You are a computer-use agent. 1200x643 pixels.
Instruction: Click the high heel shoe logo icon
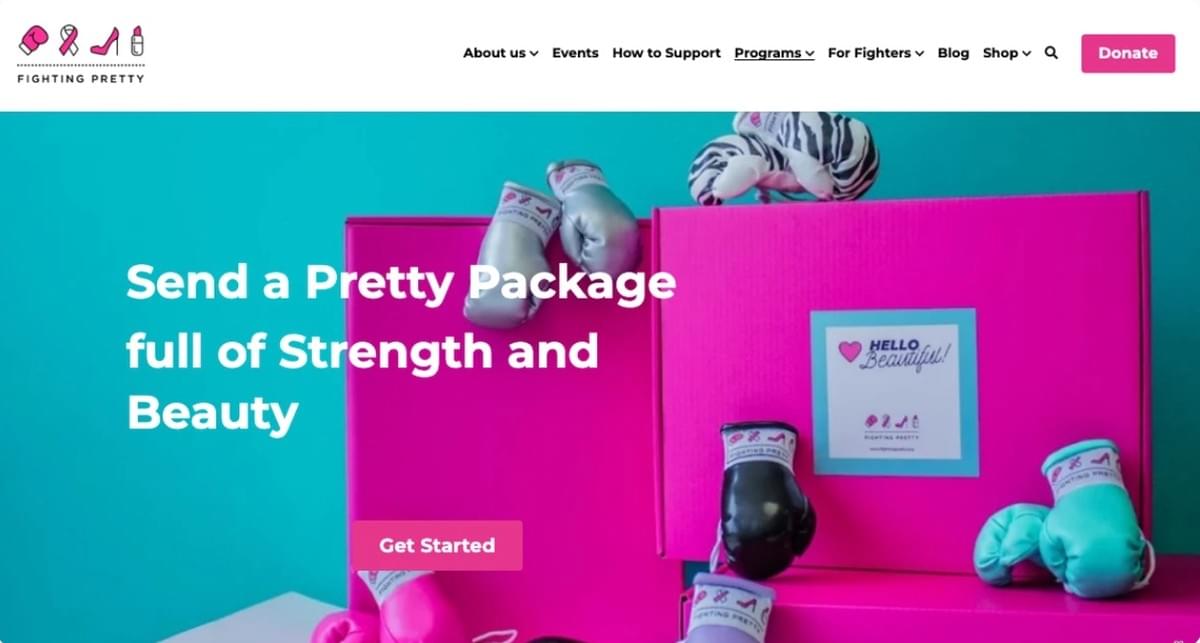105,41
